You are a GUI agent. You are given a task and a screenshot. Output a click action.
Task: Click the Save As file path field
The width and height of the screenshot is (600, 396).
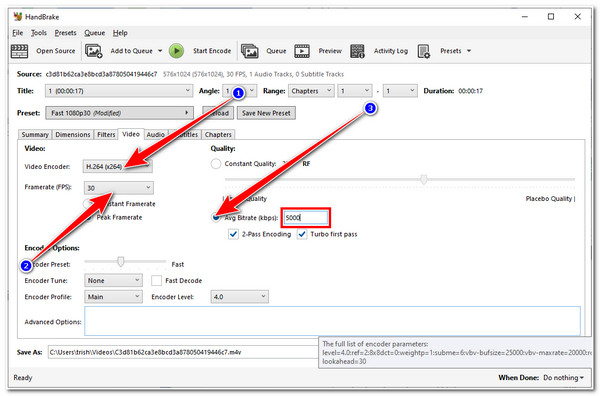(183, 352)
